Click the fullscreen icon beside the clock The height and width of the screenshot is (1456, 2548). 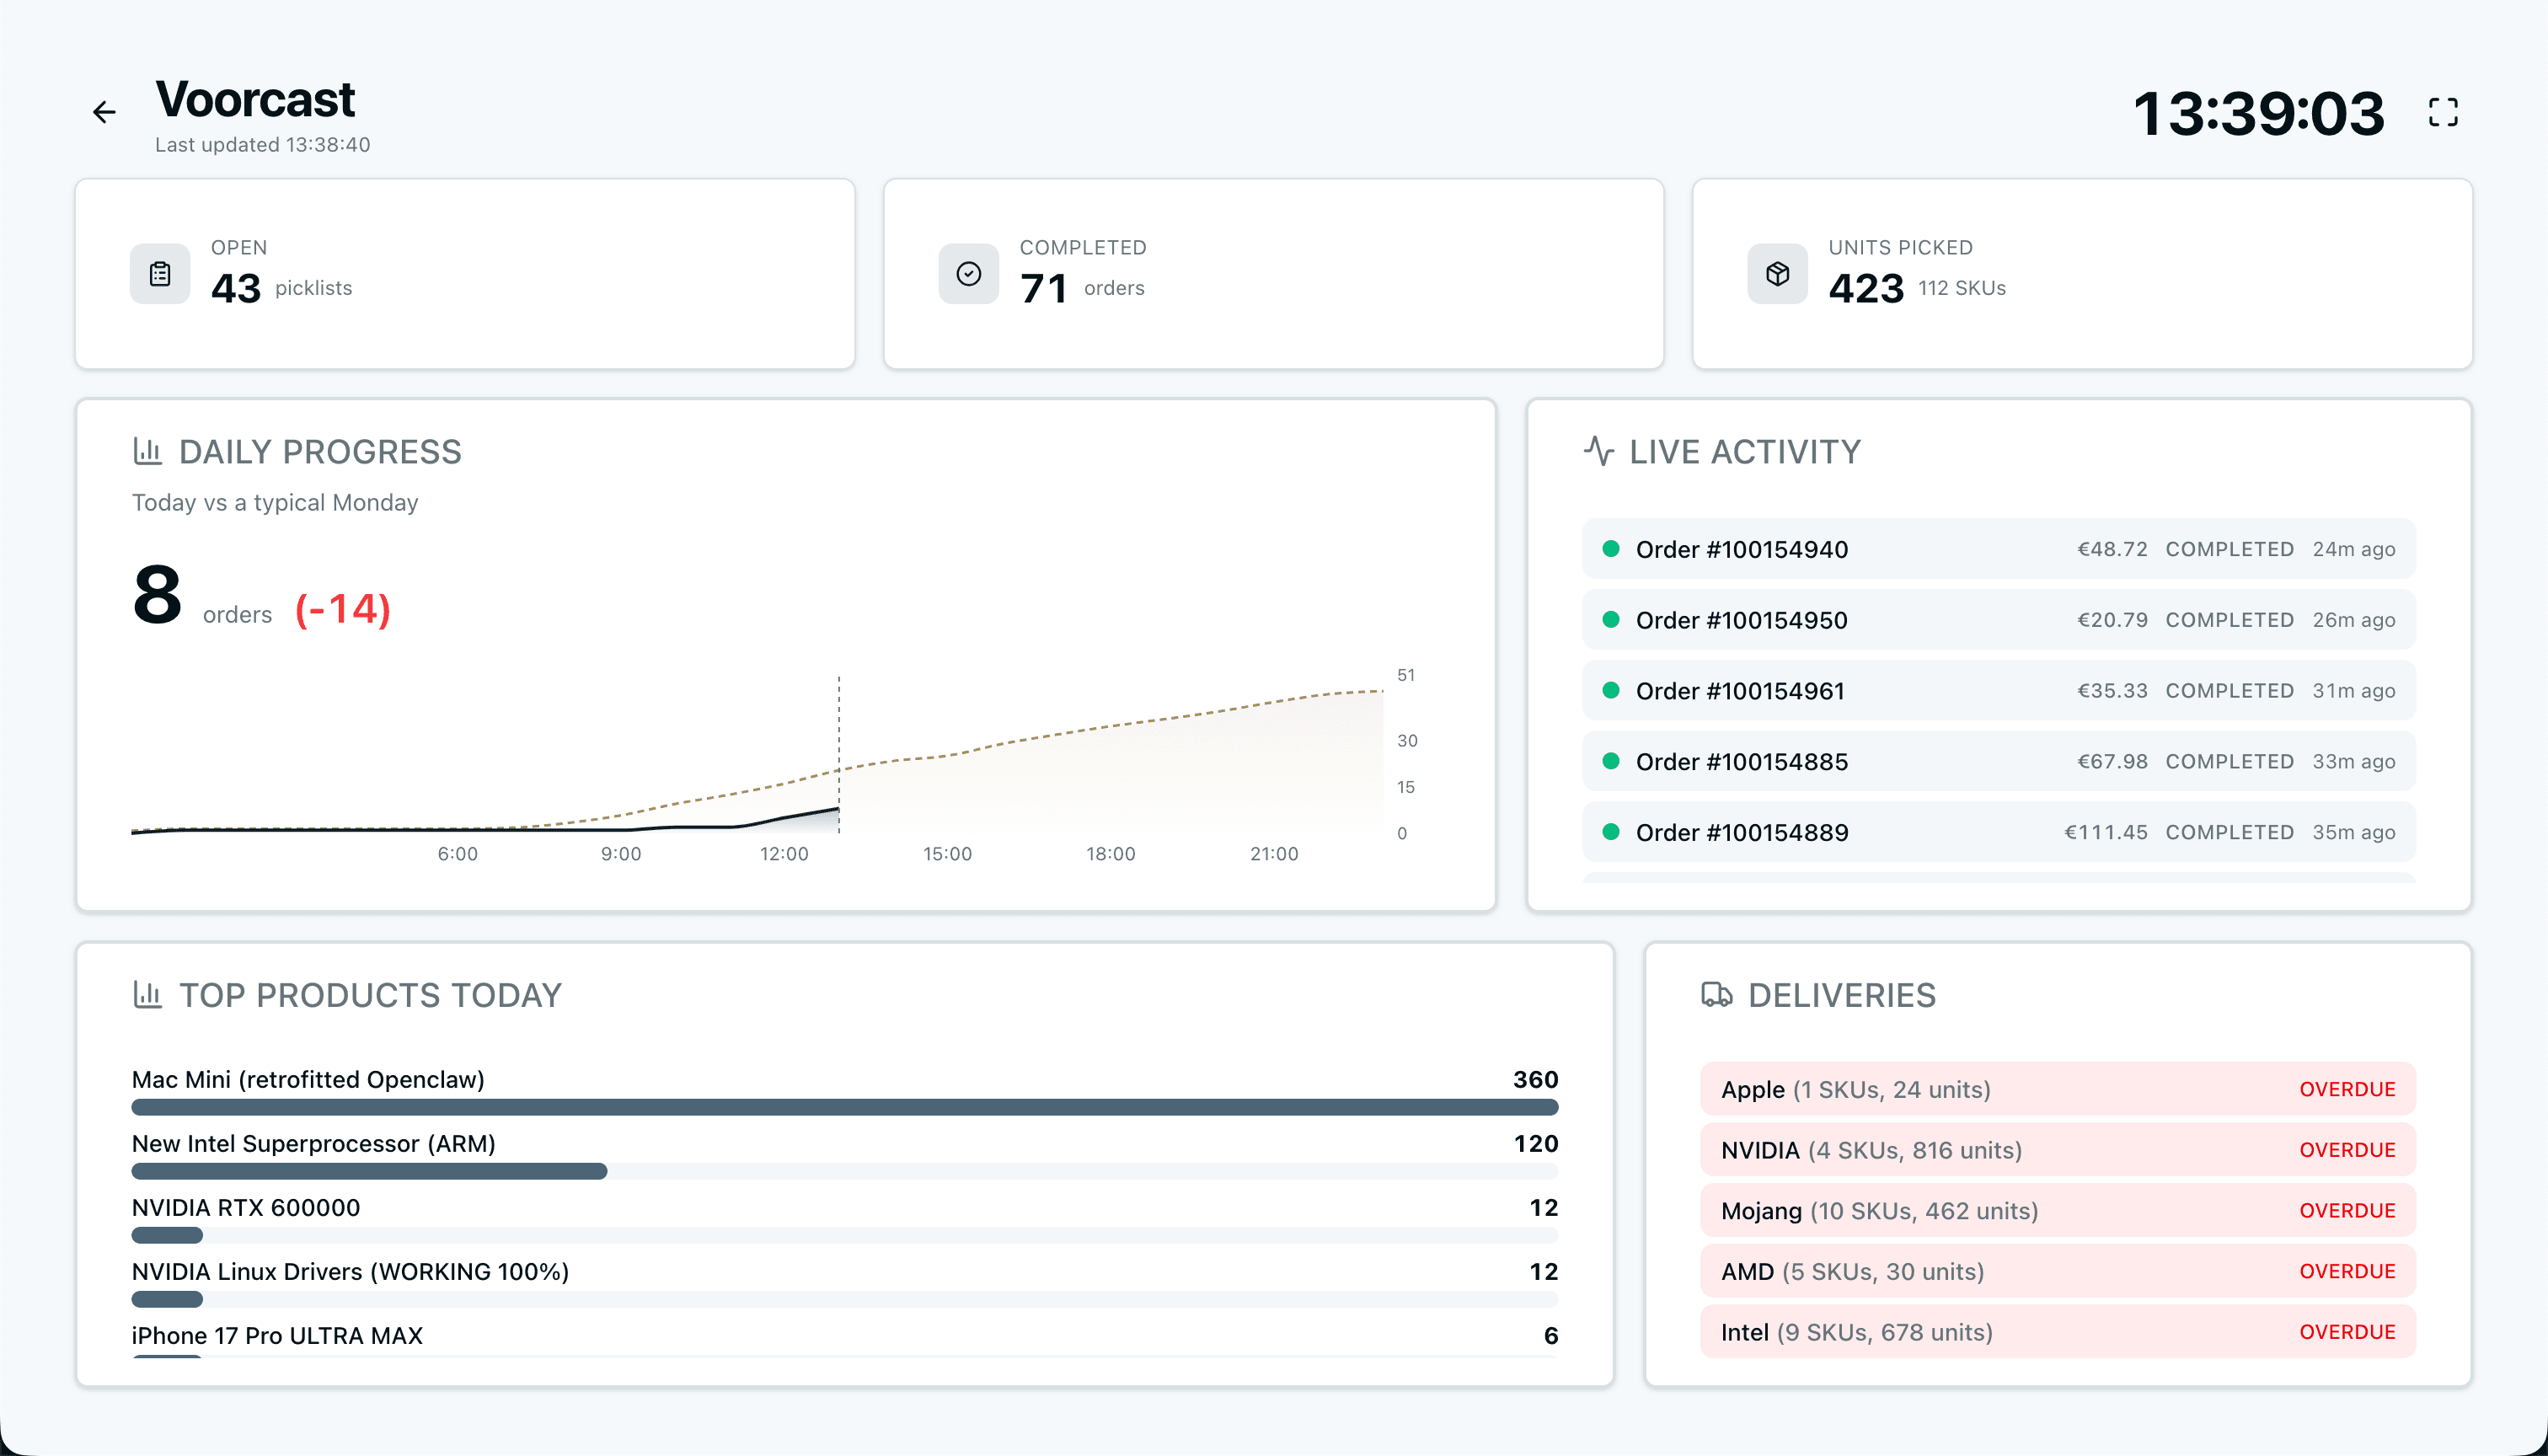pyautogui.click(x=2444, y=111)
